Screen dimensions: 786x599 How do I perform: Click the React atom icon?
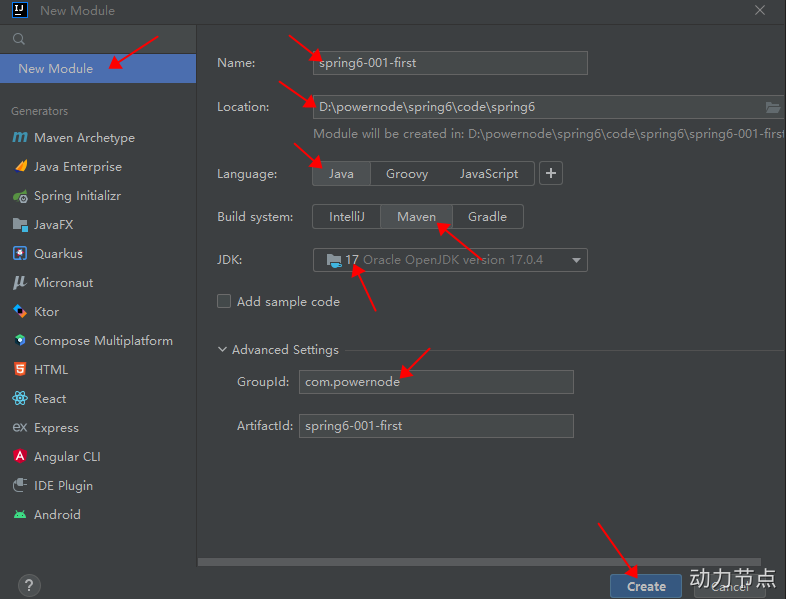coord(20,398)
